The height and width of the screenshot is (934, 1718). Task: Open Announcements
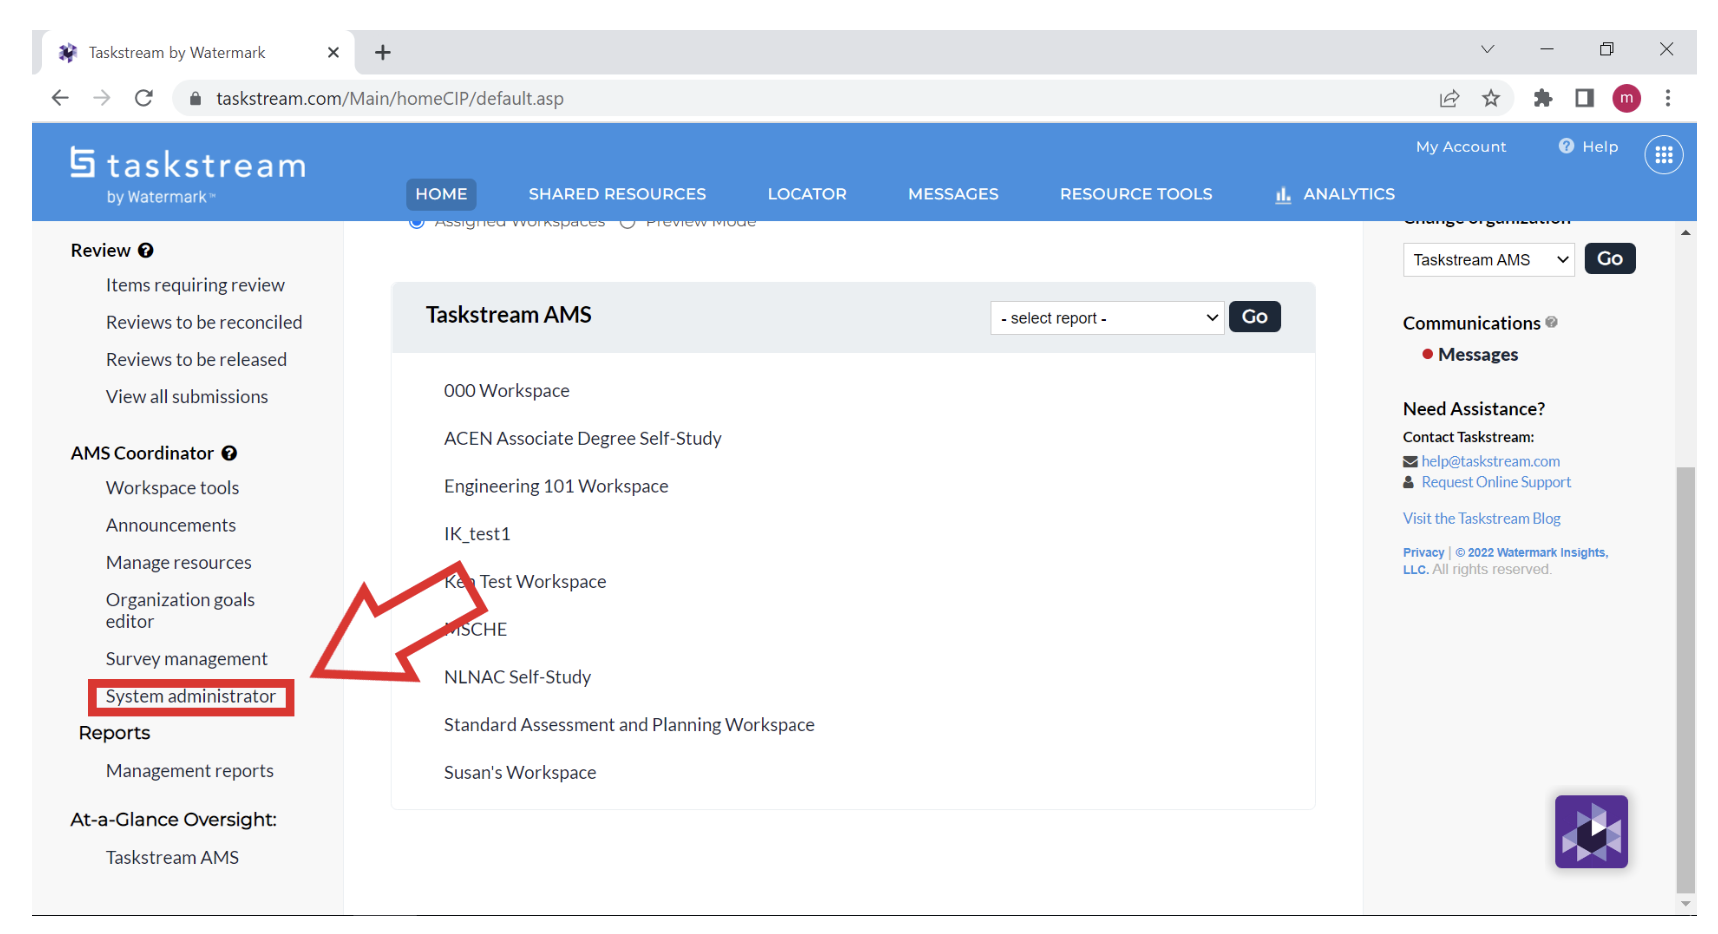[171, 525]
